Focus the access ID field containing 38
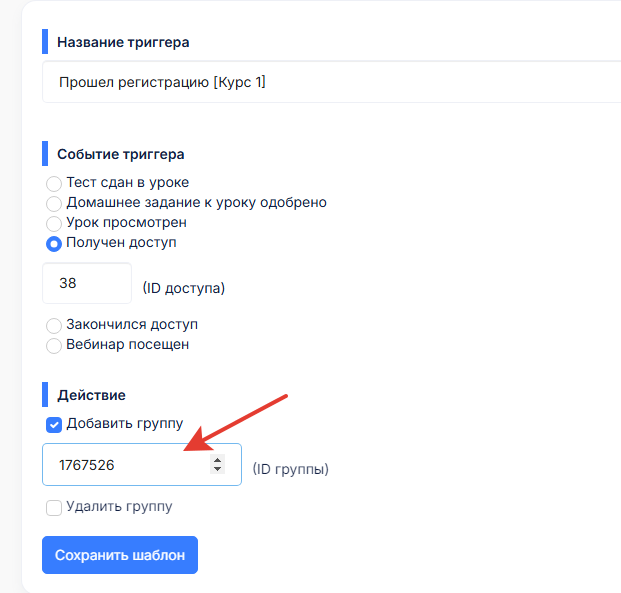This screenshot has width=621, height=593. pos(86,283)
